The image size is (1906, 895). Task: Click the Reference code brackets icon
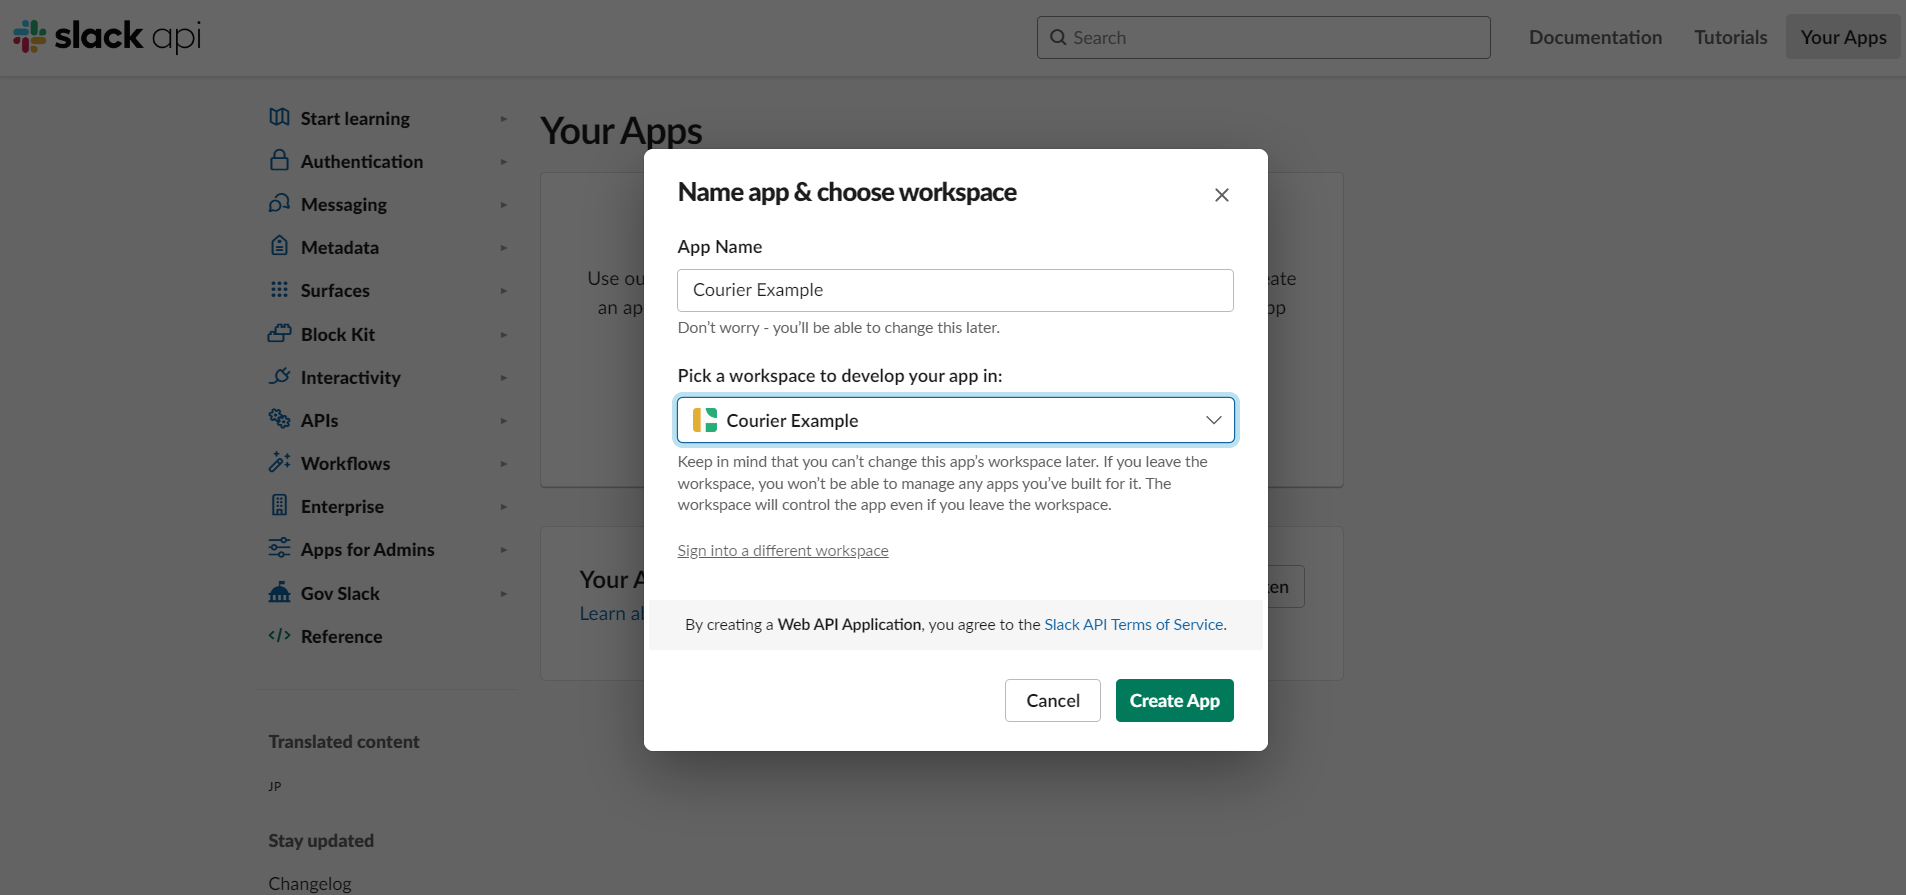click(x=280, y=635)
